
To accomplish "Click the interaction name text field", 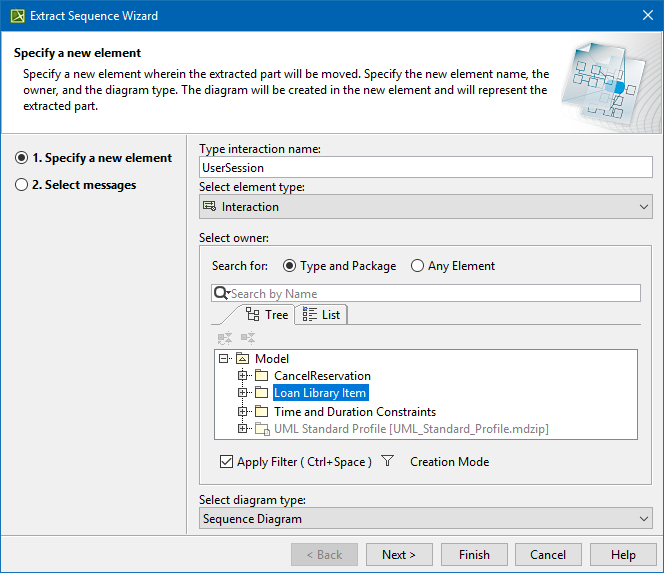I will click(425, 169).
